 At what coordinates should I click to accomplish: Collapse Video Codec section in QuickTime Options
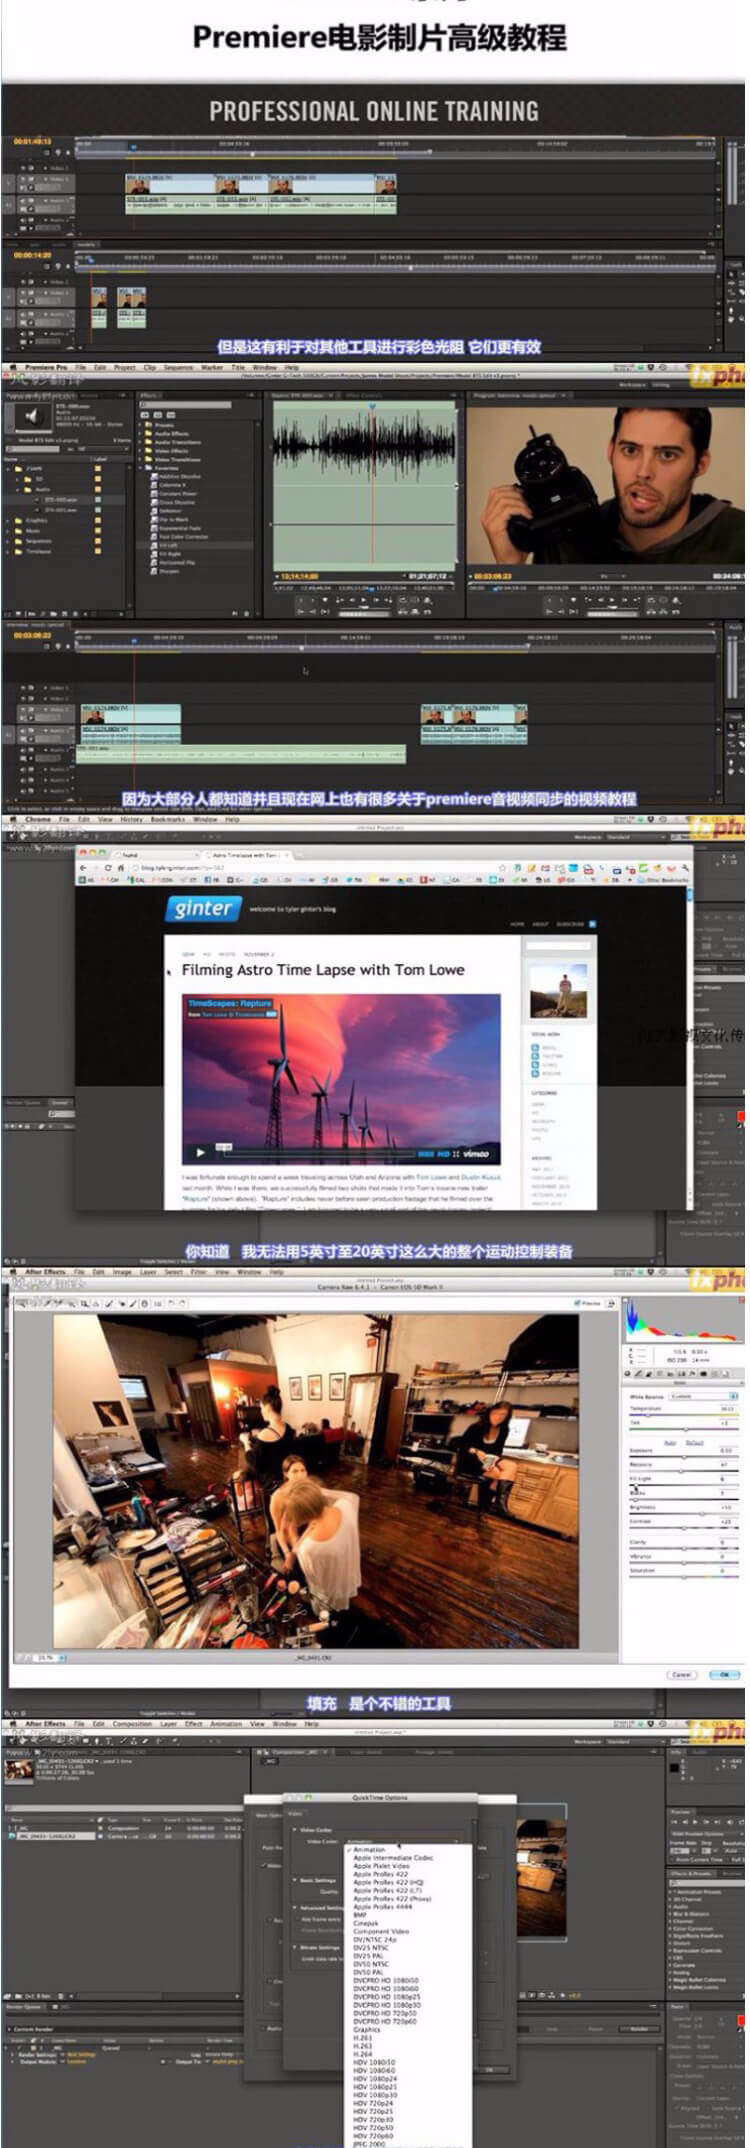(x=295, y=1830)
